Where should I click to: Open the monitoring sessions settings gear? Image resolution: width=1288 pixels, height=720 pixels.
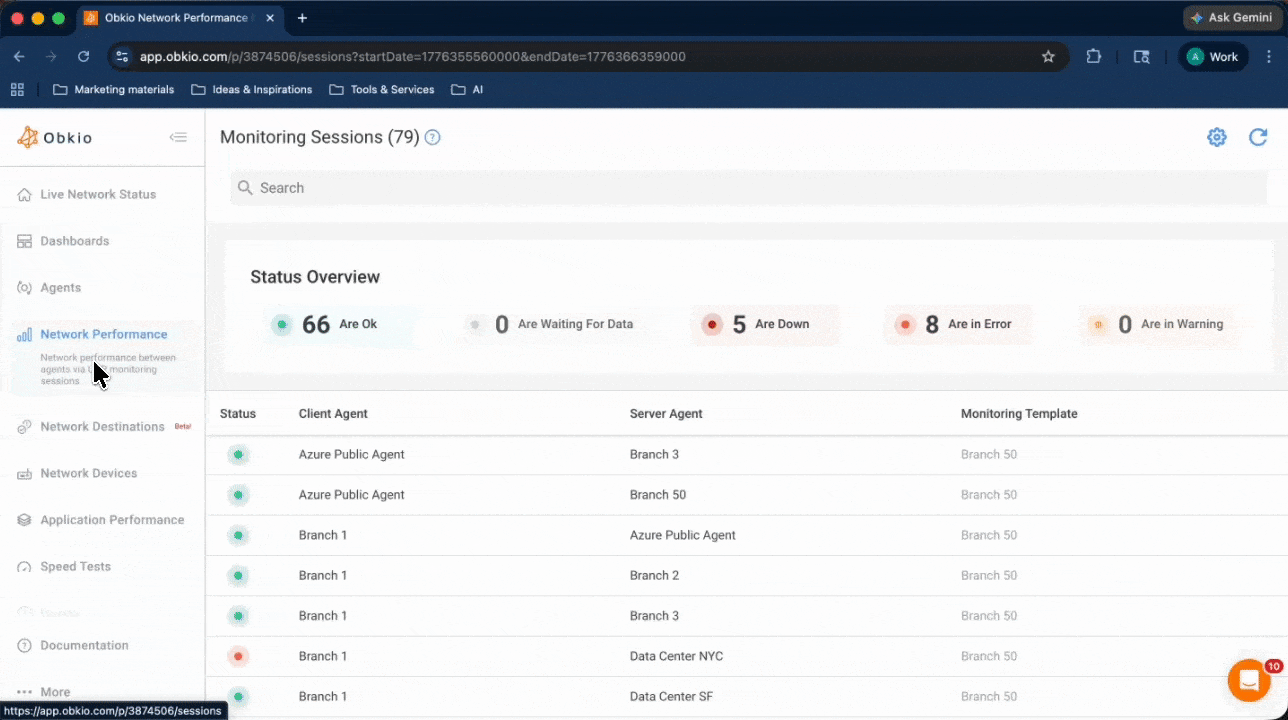tap(1216, 137)
